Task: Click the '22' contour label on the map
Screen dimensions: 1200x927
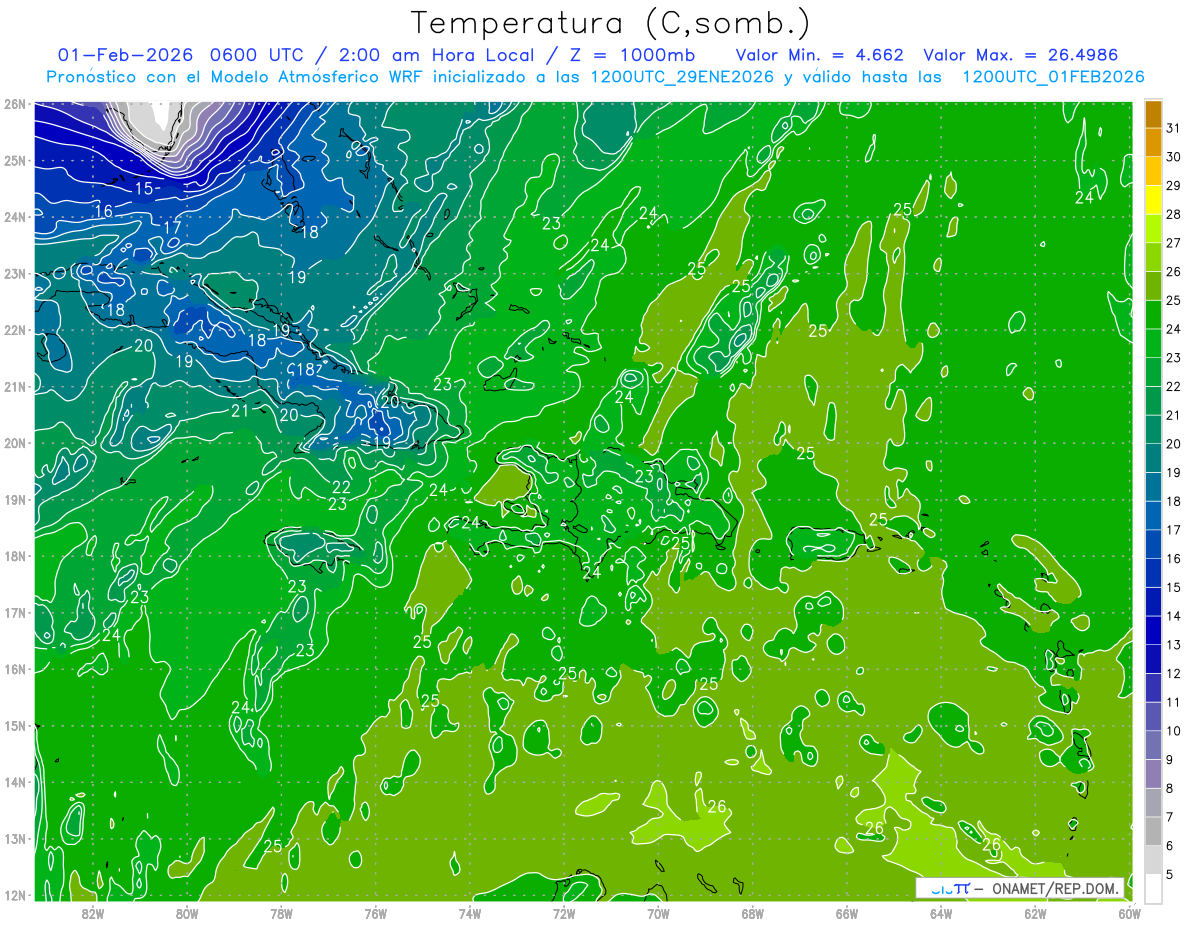Action: pyautogui.click(x=342, y=487)
